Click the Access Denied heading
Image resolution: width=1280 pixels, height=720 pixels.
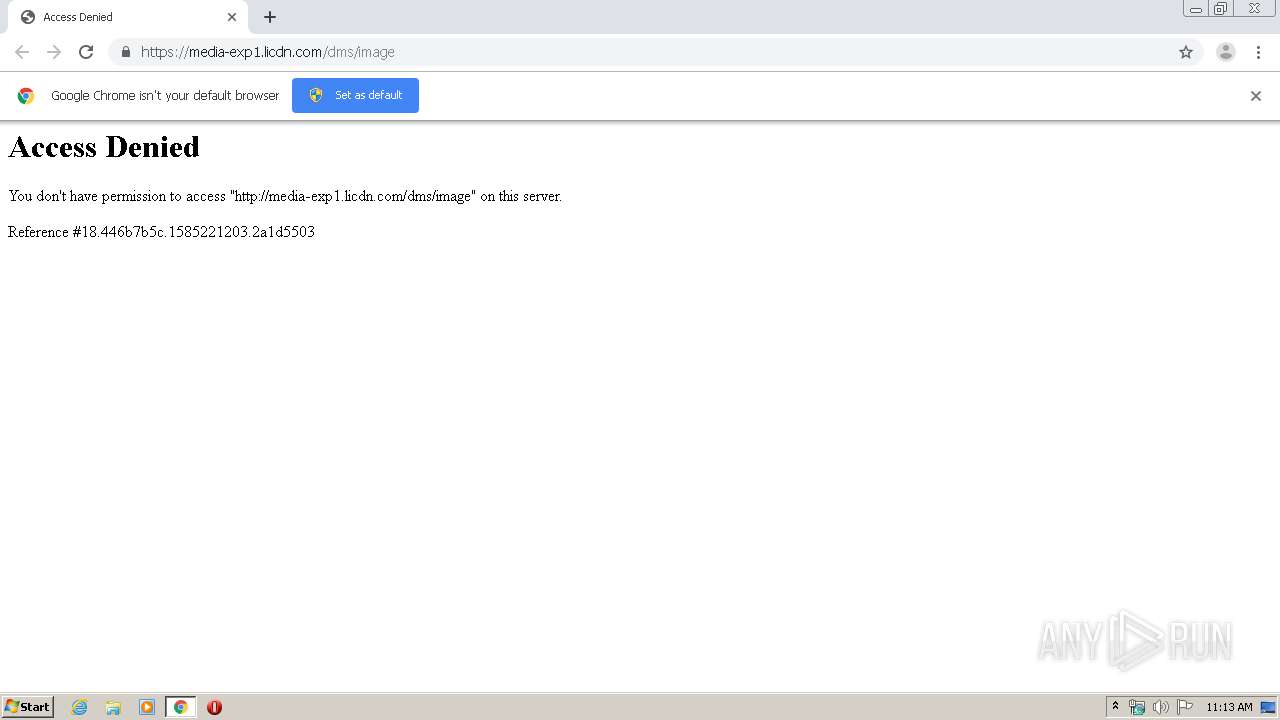(104, 147)
